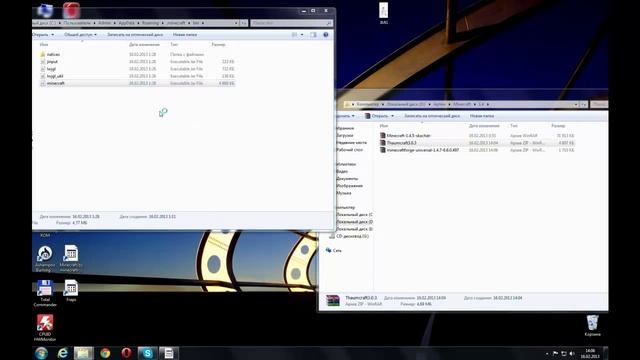Open 'Сеть' network in the sidebar

(334, 251)
